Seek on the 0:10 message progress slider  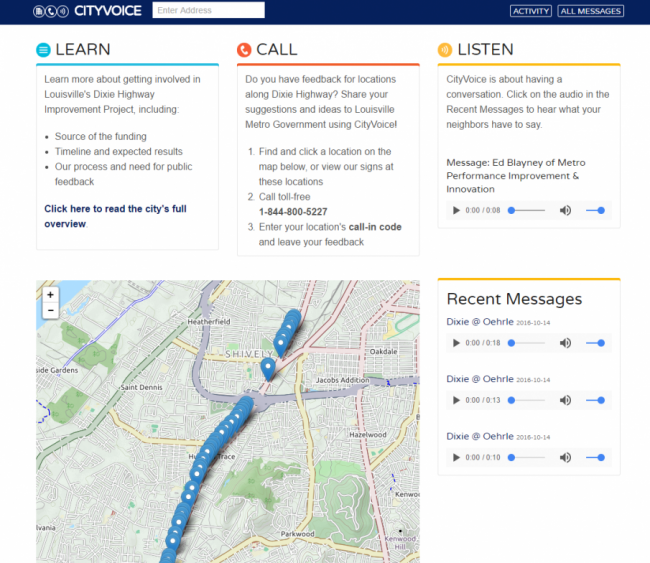pos(526,457)
